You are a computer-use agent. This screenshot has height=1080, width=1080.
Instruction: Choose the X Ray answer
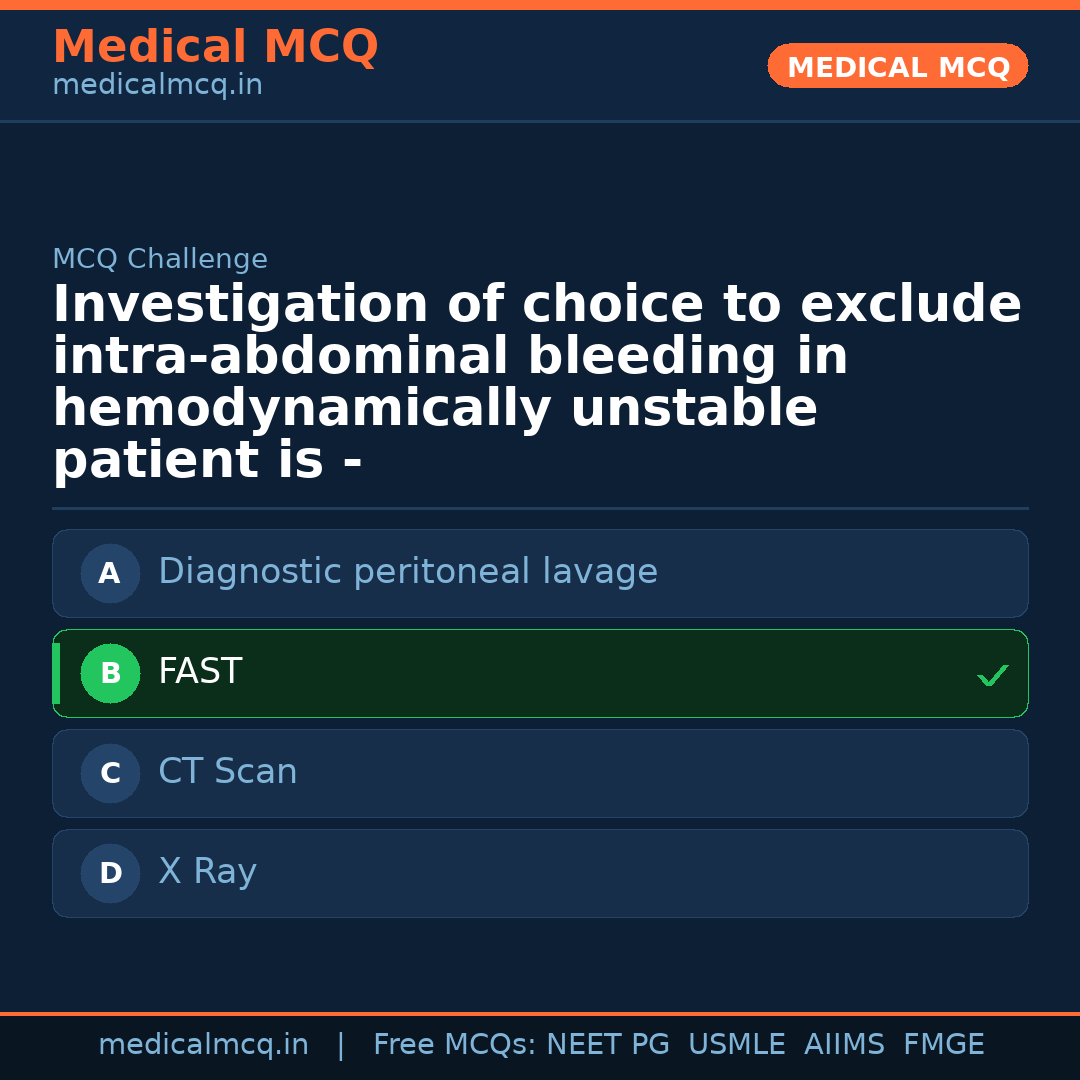207,872
